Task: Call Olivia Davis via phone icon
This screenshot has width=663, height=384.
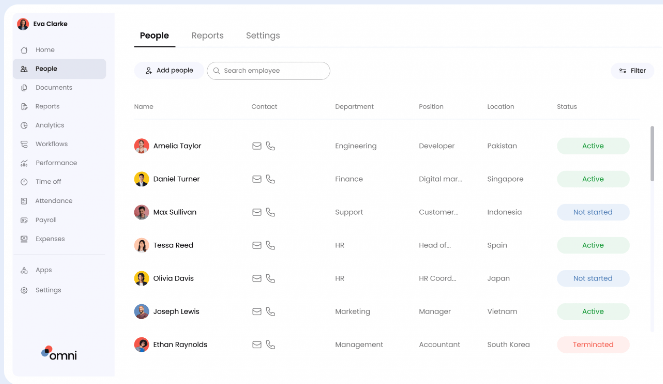Action: [270, 278]
